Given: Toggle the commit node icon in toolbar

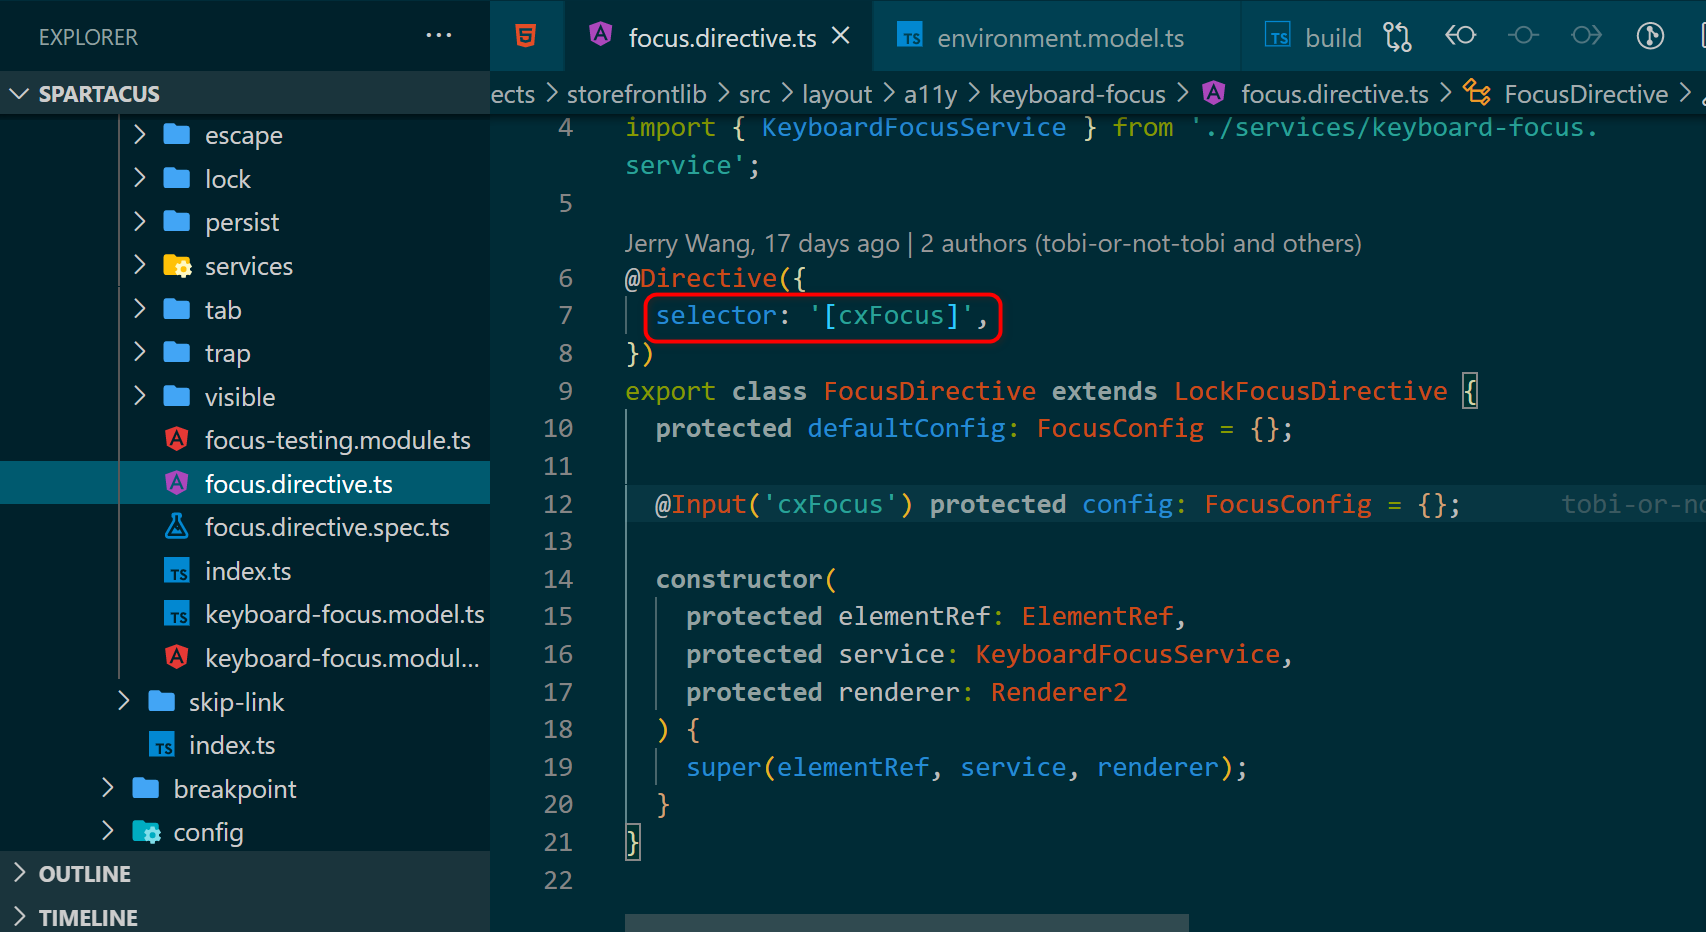Looking at the screenshot, I should pyautogui.click(x=1523, y=36).
